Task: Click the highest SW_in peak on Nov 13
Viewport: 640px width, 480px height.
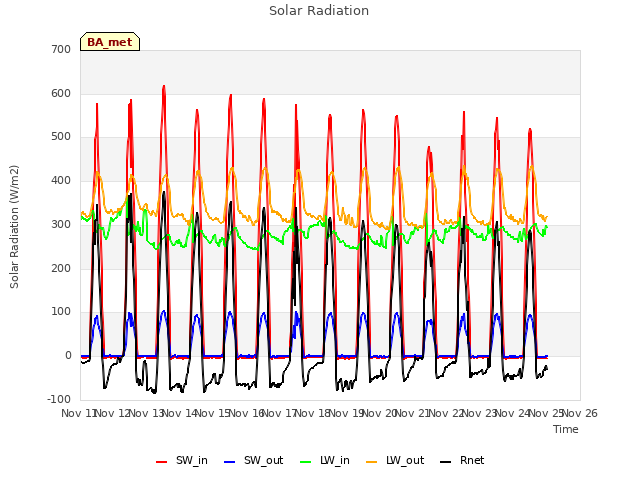Action: pyautogui.click(x=164, y=87)
